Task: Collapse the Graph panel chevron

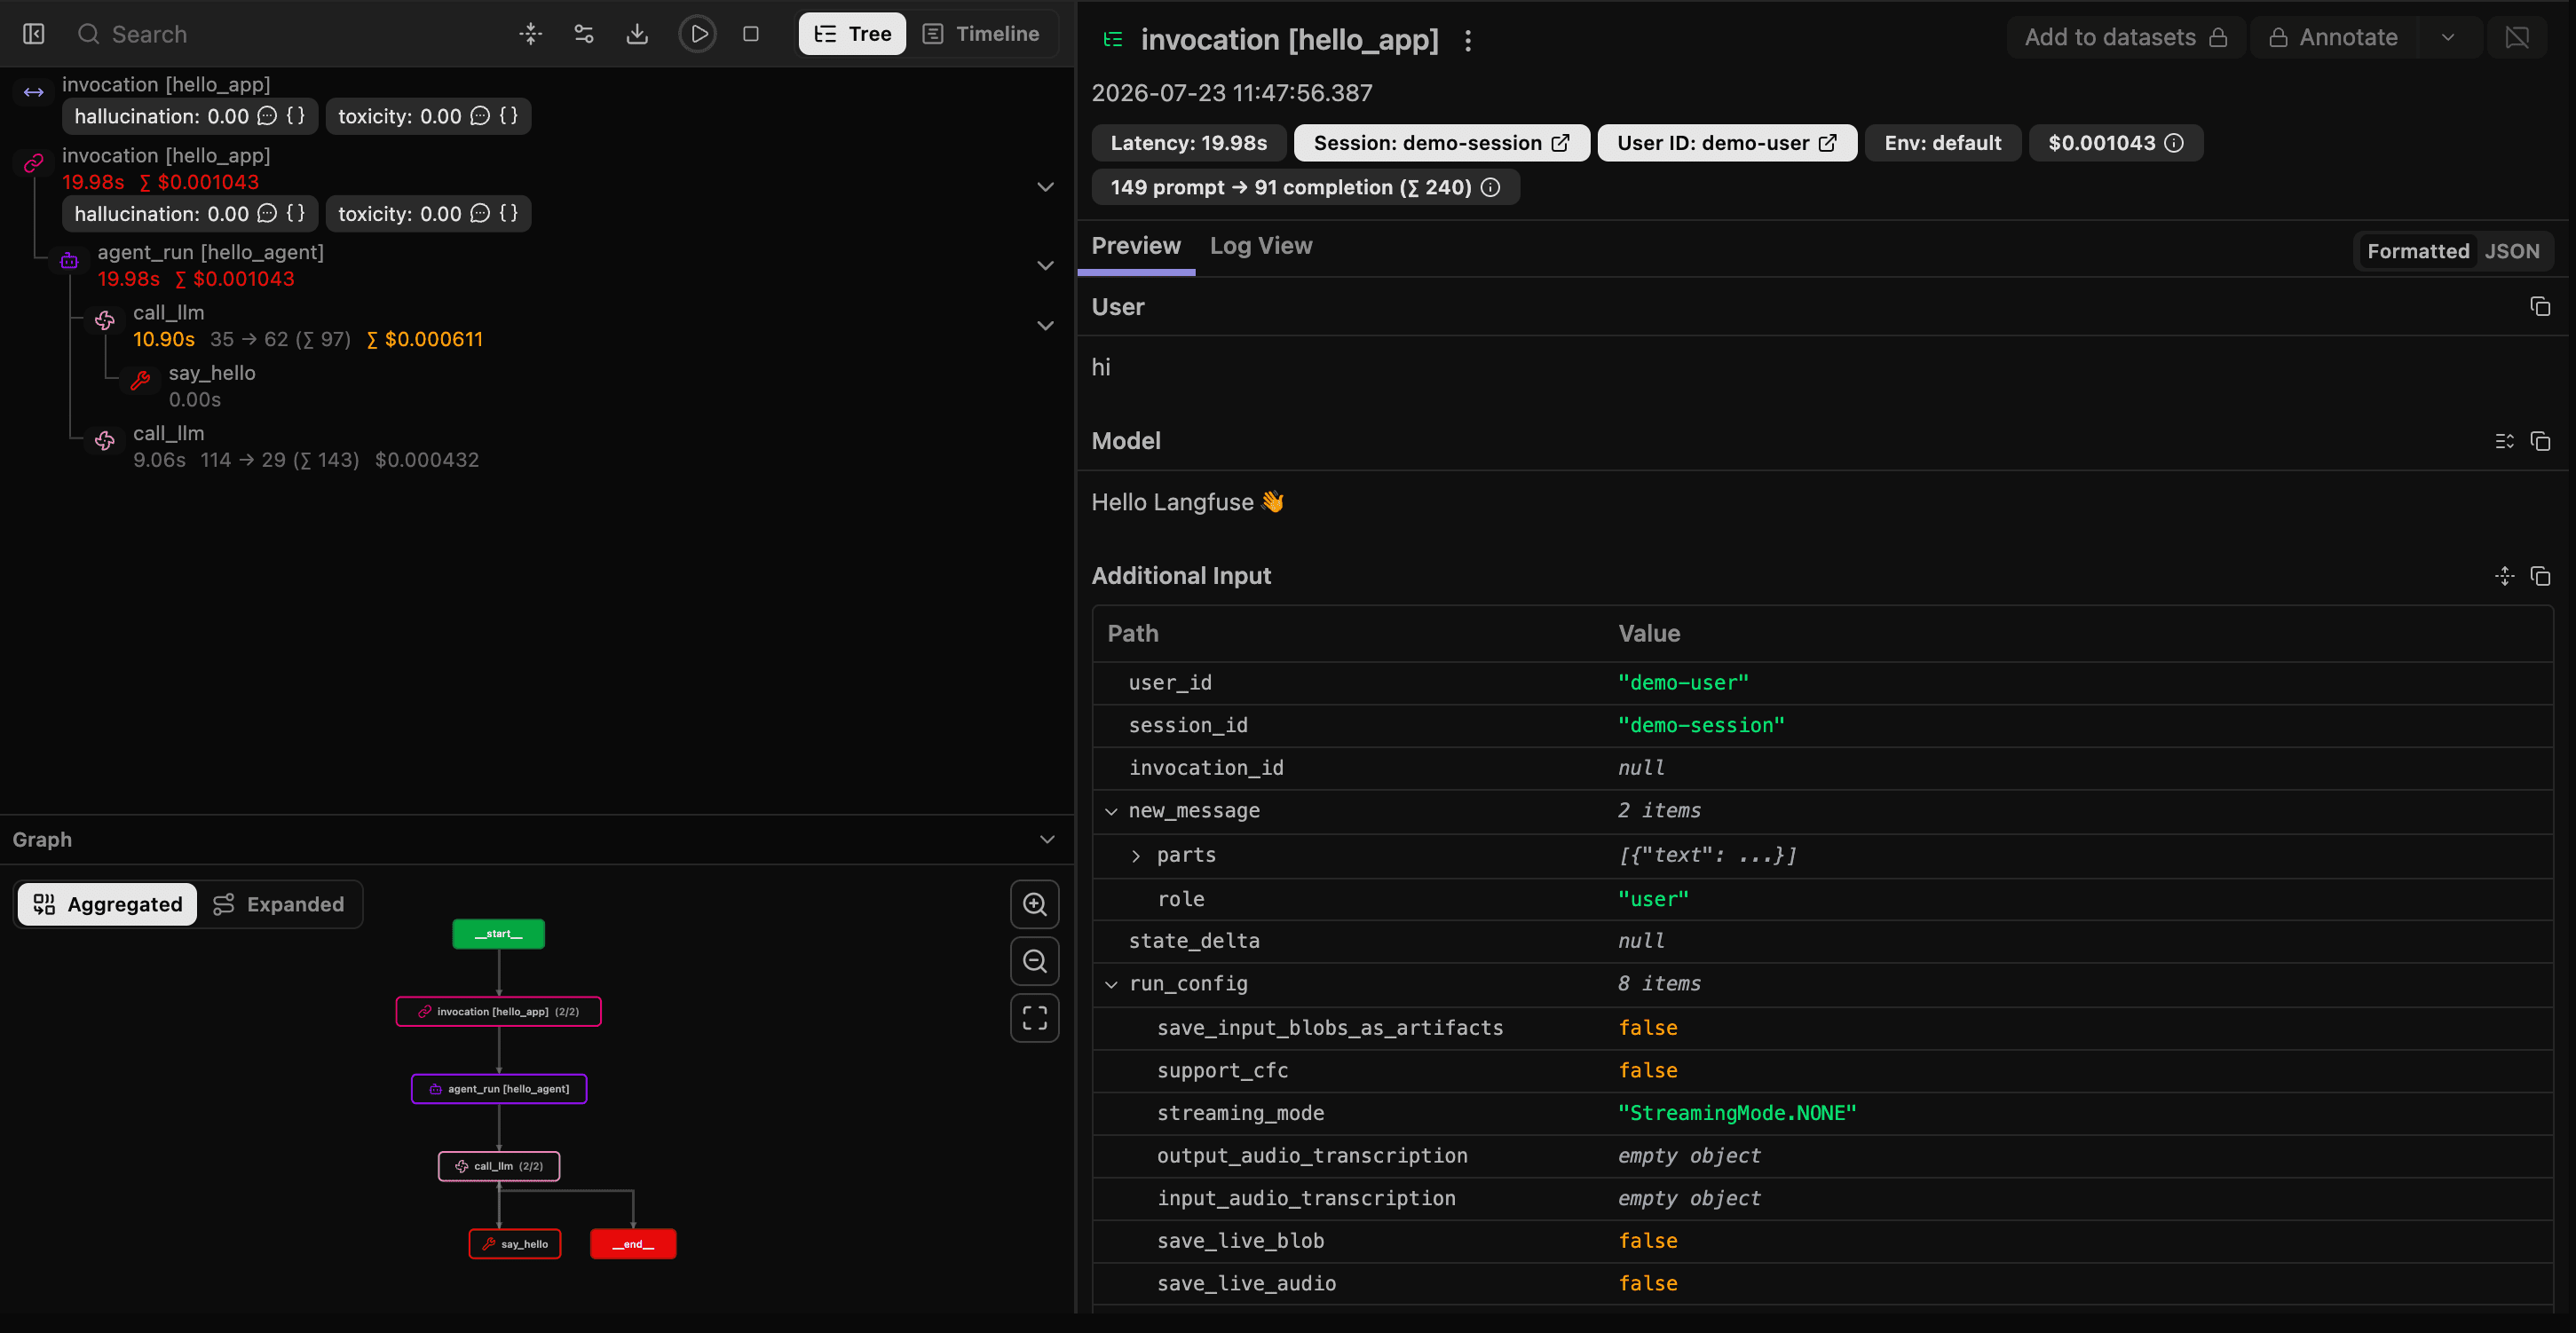Action: coord(1047,839)
